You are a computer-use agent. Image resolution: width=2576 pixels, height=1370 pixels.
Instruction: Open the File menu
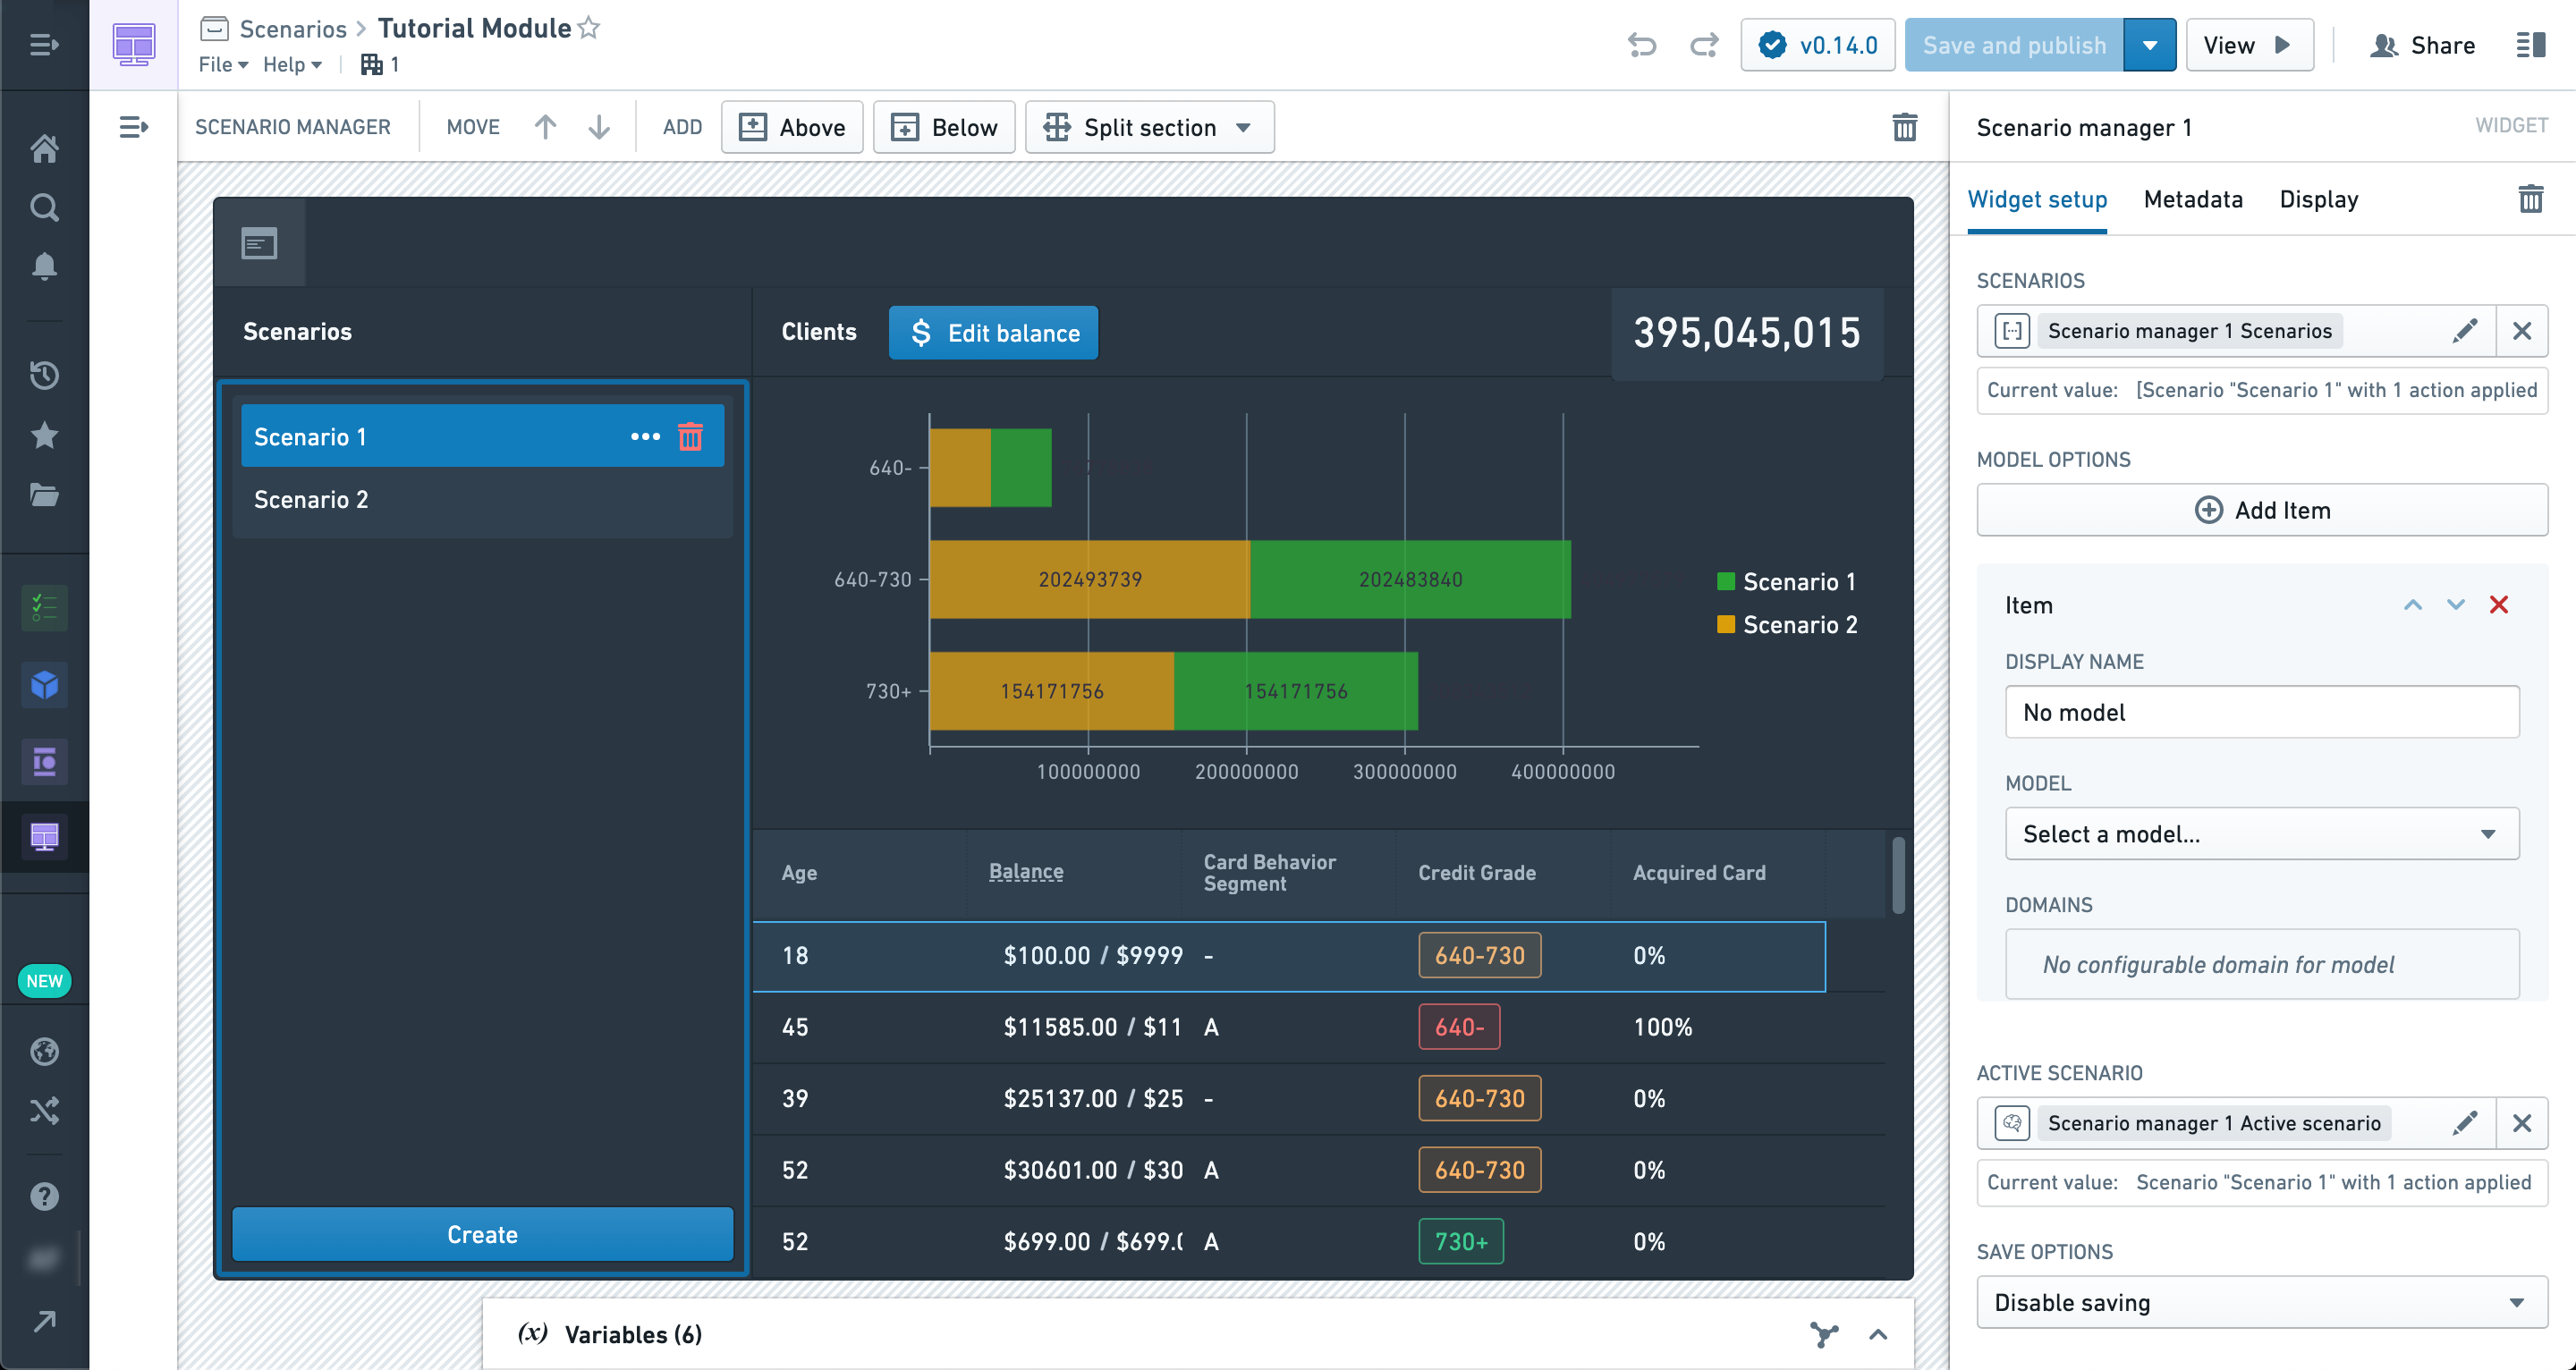click(223, 64)
